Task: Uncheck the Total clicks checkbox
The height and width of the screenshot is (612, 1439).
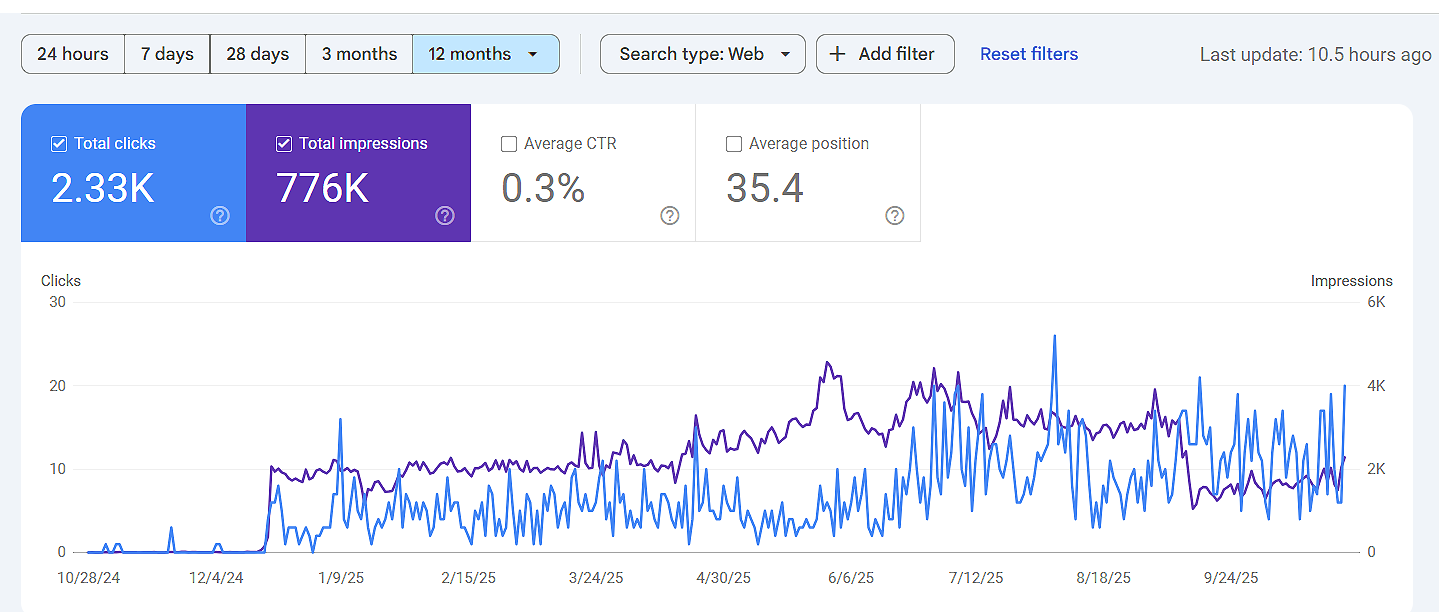Action: 59,143
